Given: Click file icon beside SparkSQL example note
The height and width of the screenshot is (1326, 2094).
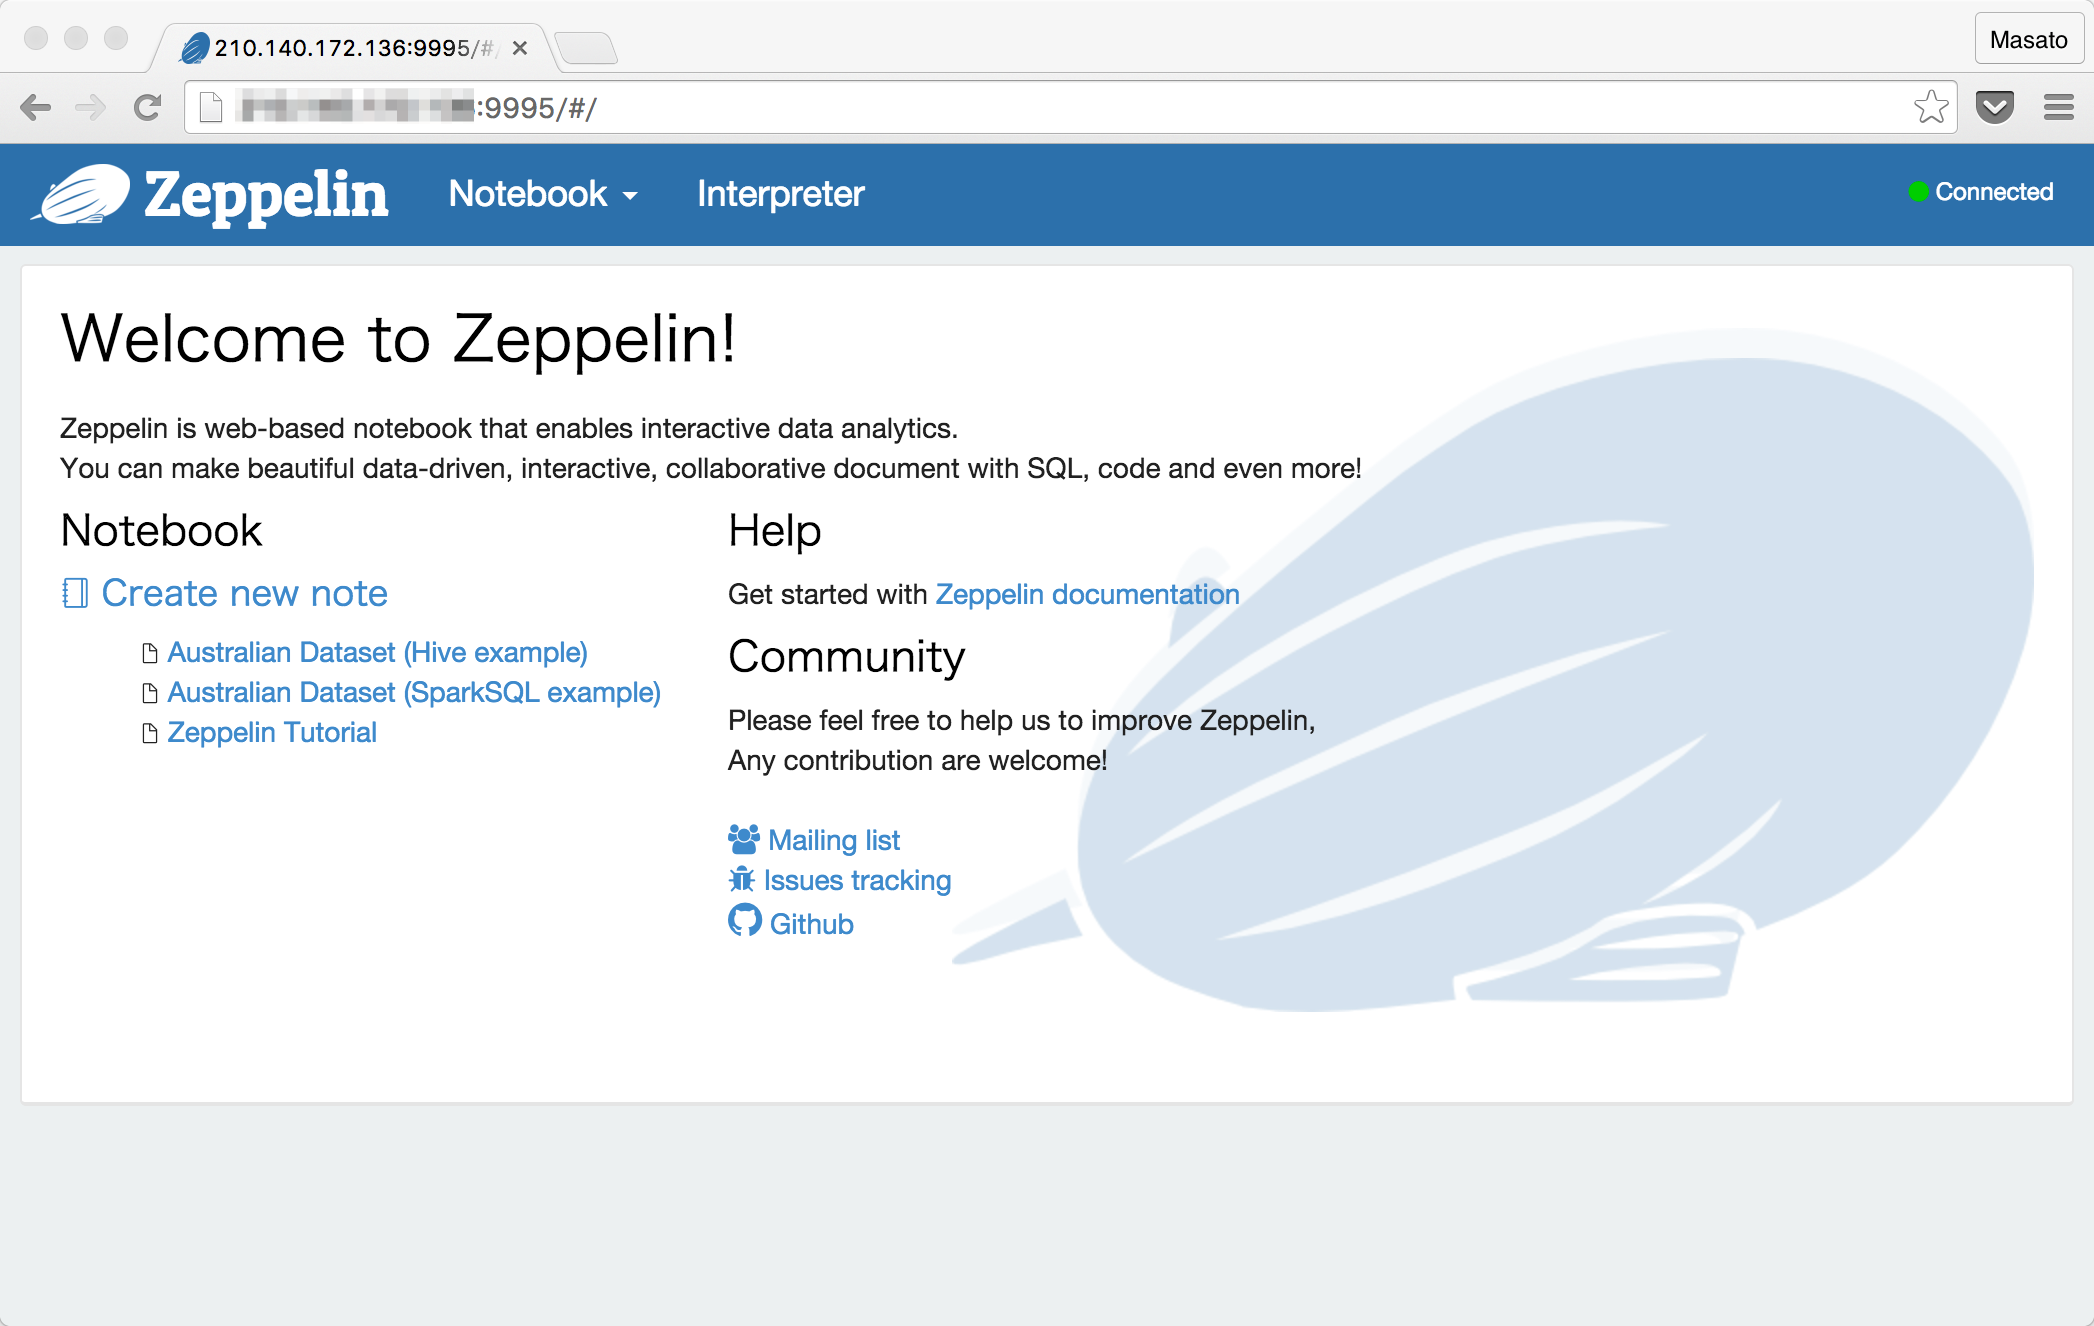Looking at the screenshot, I should tap(150, 693).
